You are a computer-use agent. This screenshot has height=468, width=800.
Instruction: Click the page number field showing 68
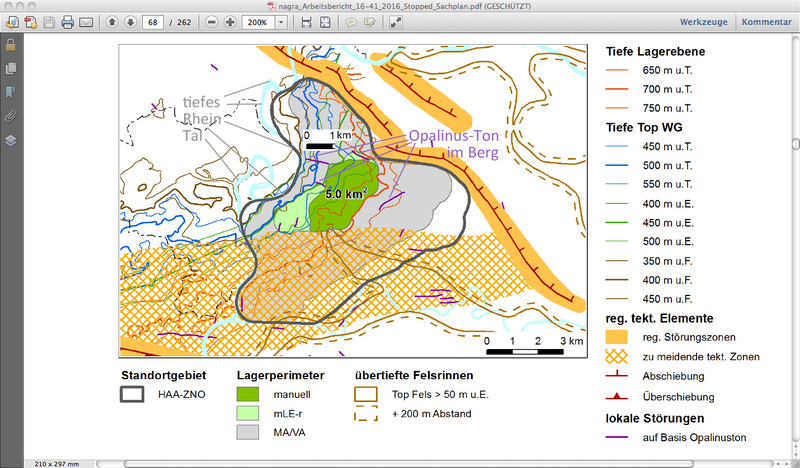[153, 22]
